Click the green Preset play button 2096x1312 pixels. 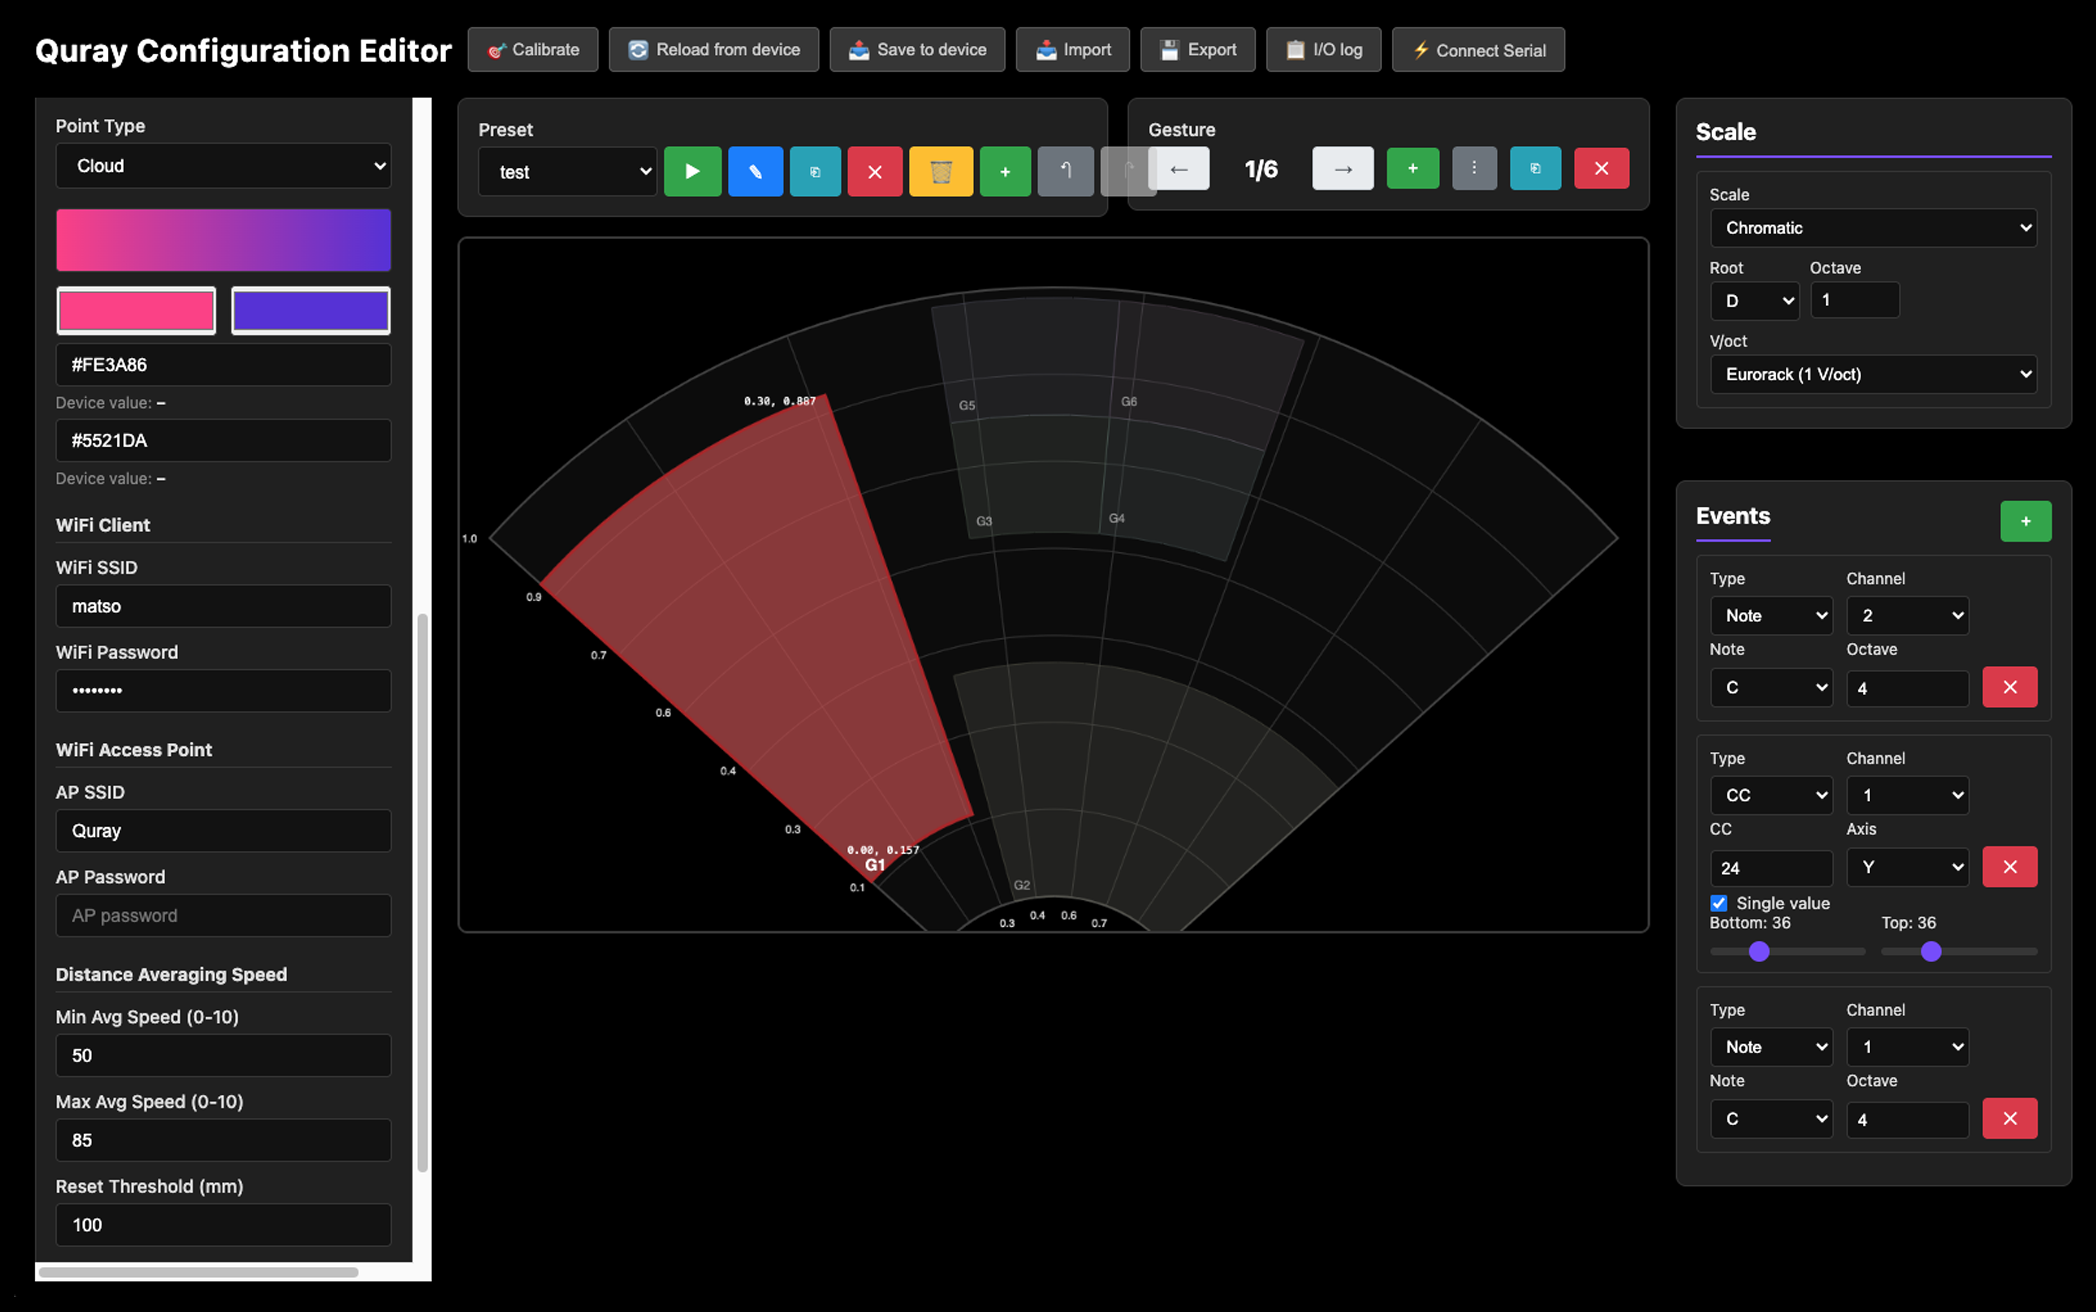(x=692, y=171)
